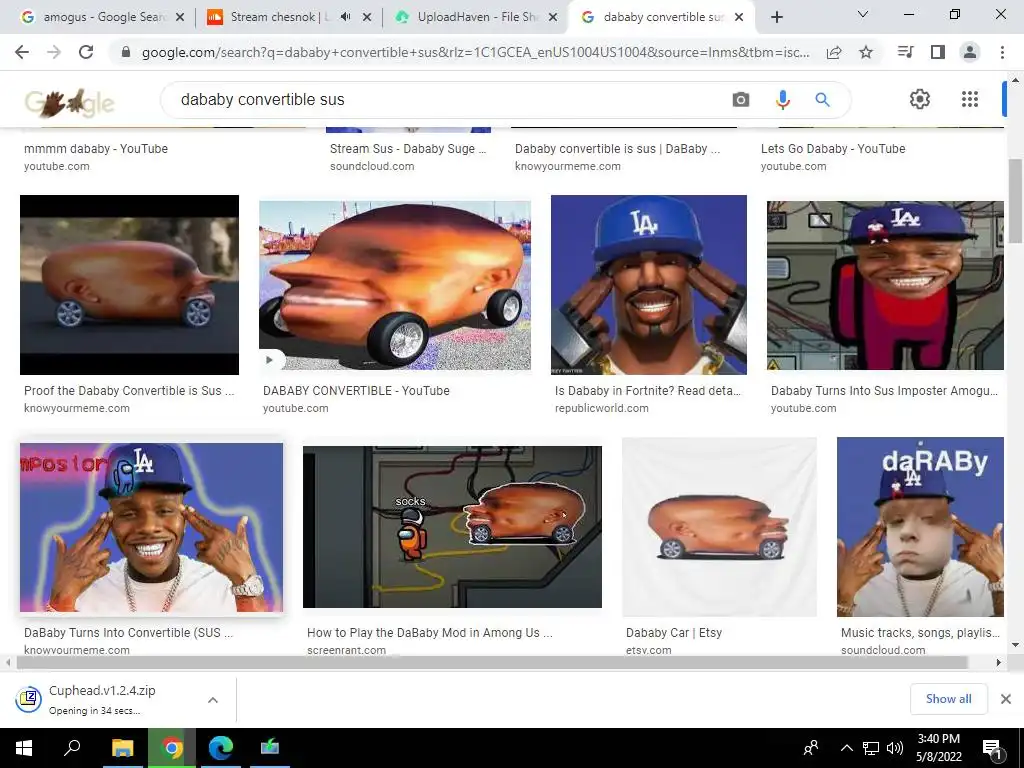Open Google quick settings gear

click(x=920, y=99)
